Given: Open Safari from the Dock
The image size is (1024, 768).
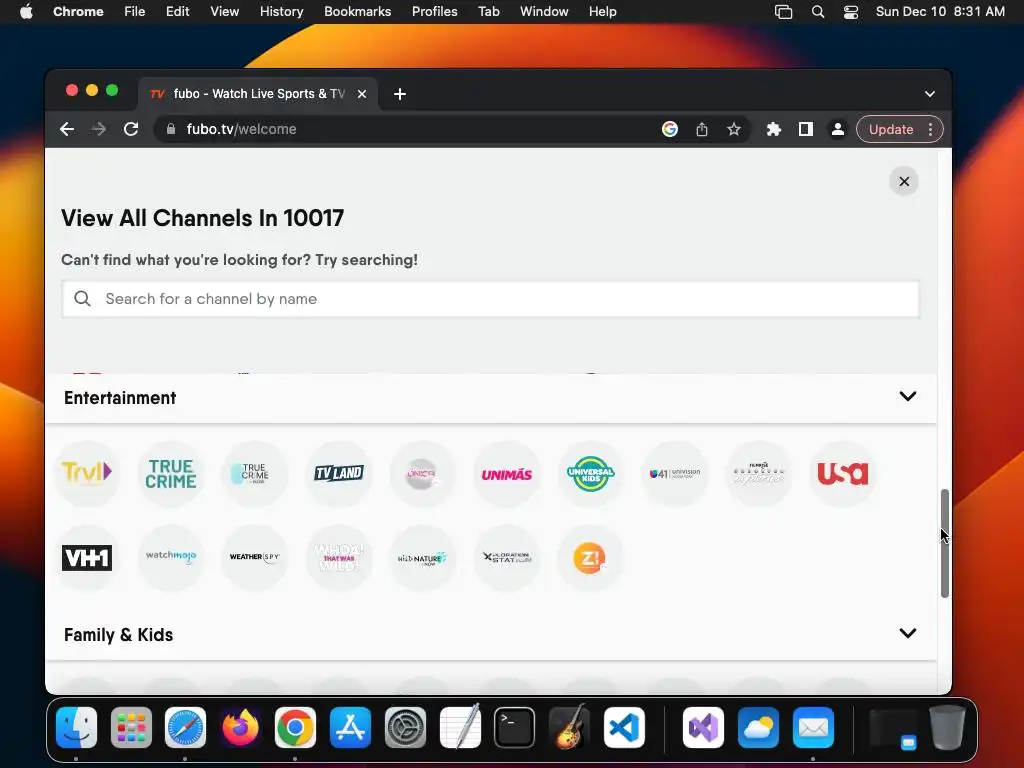Looking at the screenshot, I should click(x=185, y=728).
